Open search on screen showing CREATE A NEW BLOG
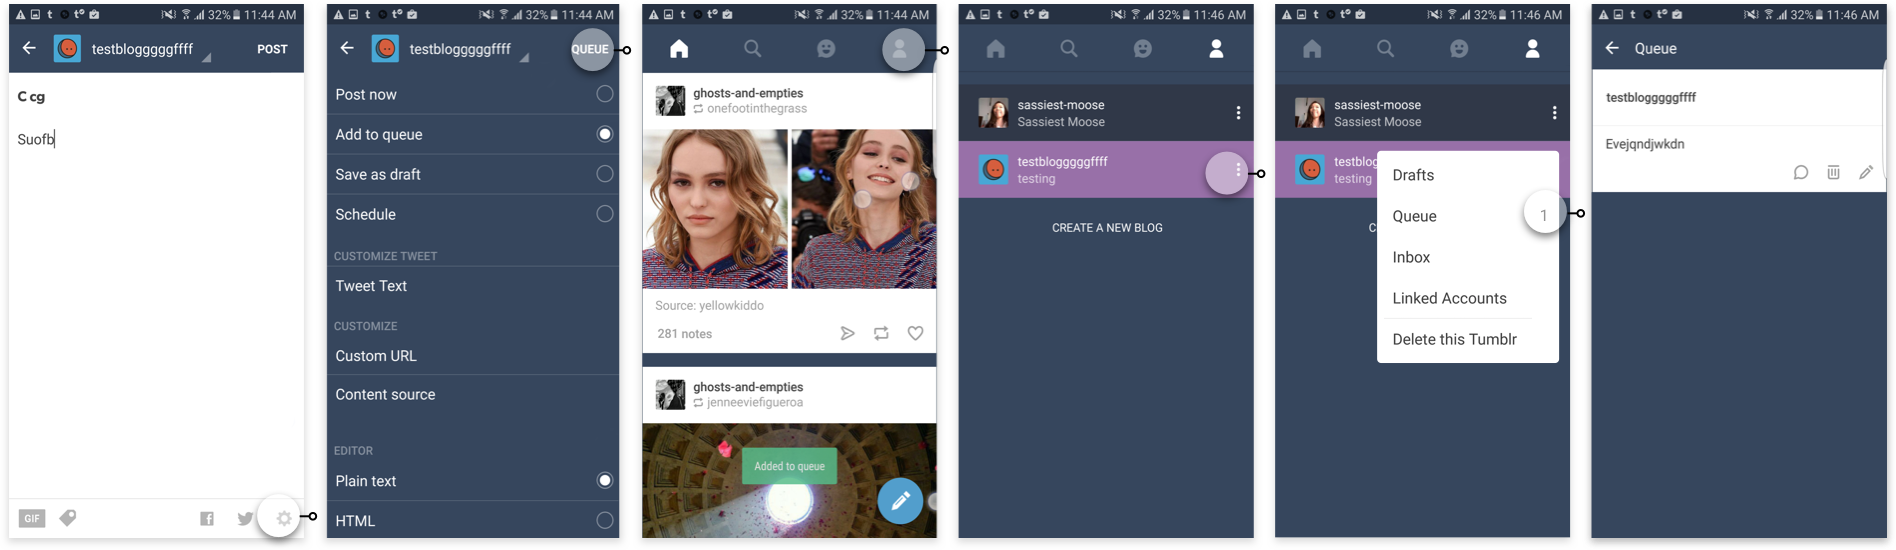The width and height of the screenshot is (1896, 550). 1069,48
